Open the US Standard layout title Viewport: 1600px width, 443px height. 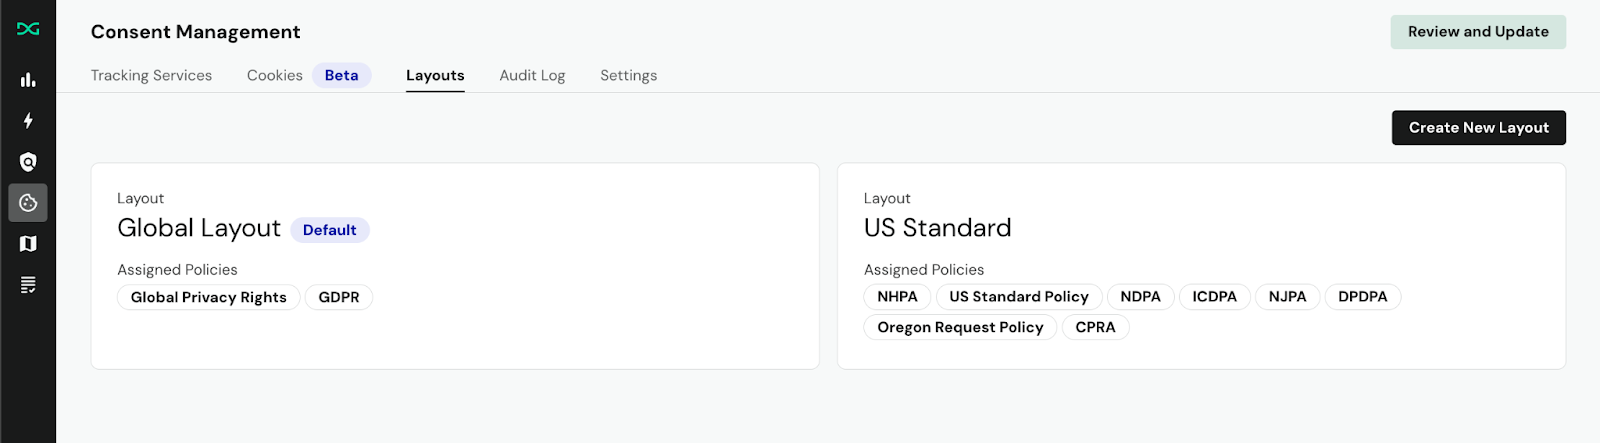pyautogui.click(x=937, y=228)
